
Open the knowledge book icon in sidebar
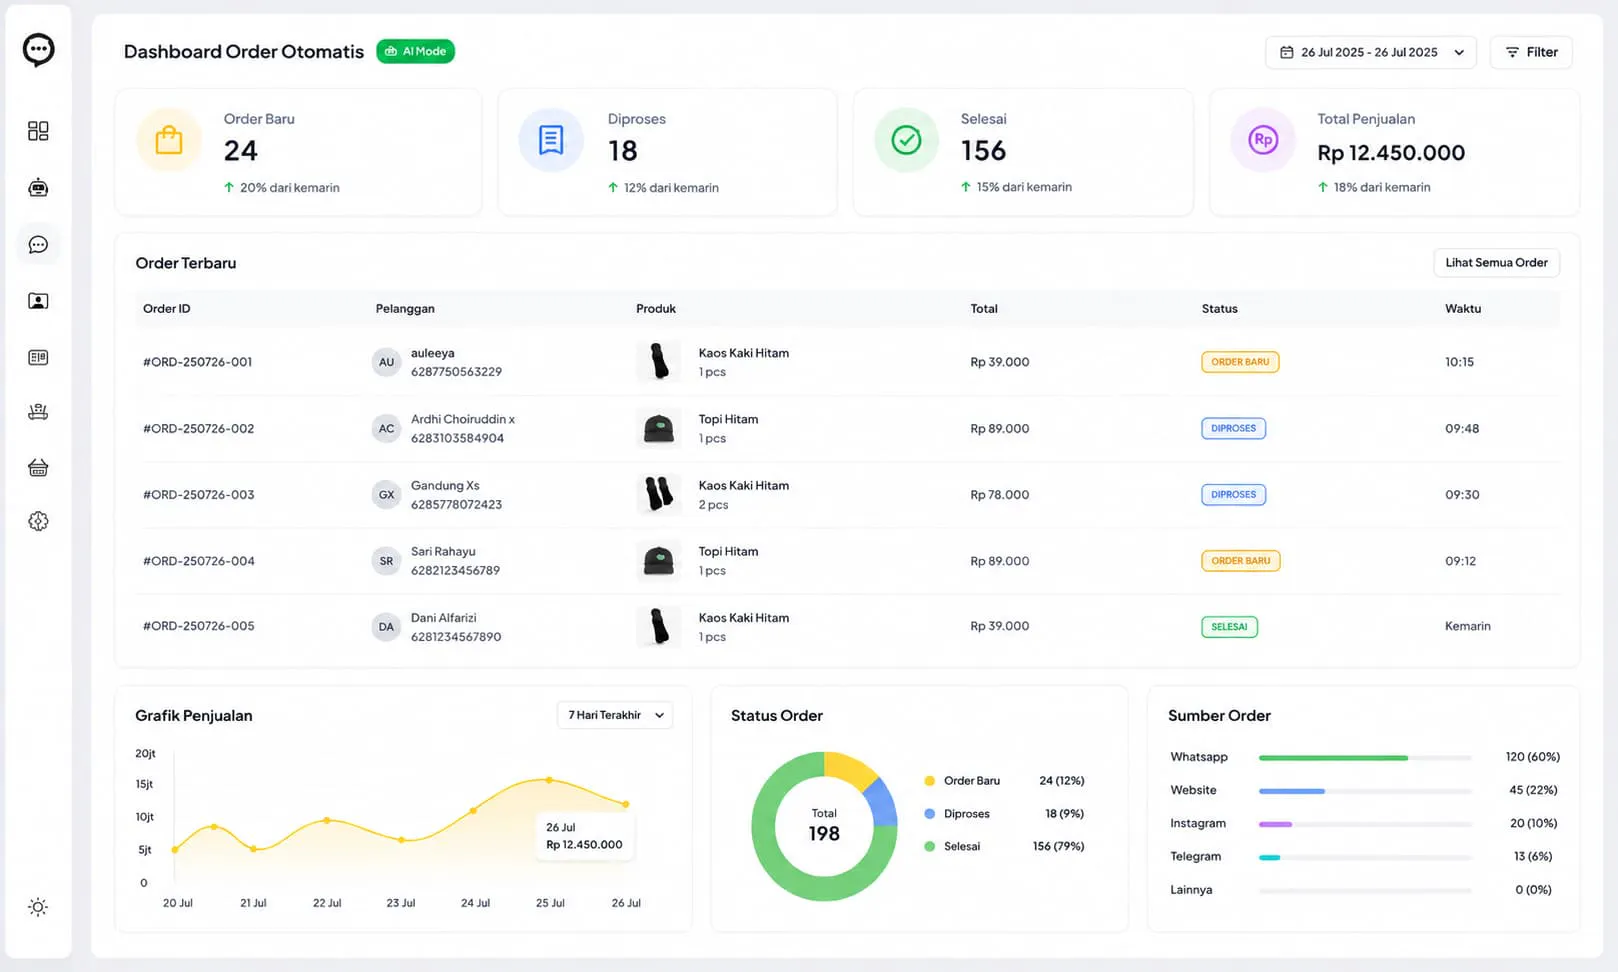pos(38,357)
